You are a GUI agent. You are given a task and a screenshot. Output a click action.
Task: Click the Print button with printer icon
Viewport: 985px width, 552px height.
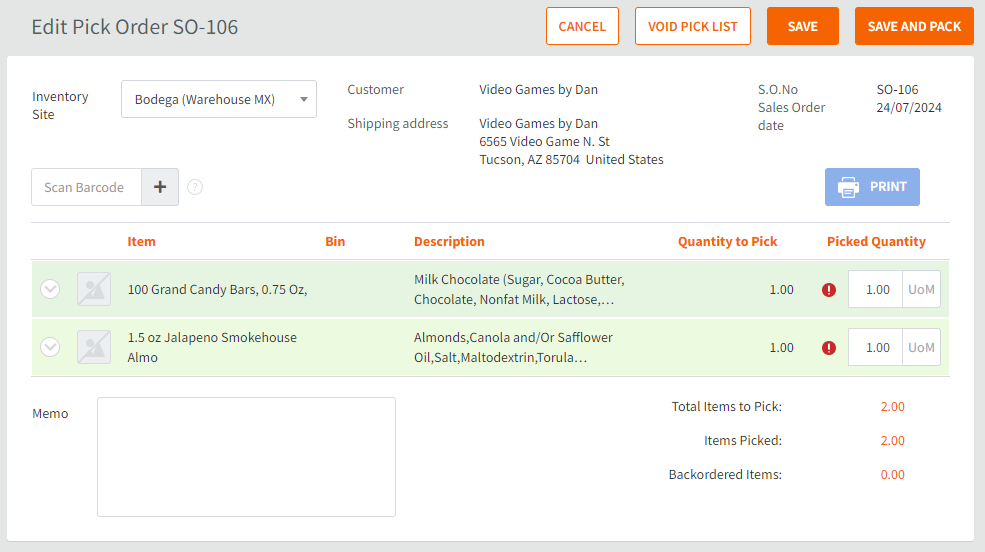(x=872, y=187)
